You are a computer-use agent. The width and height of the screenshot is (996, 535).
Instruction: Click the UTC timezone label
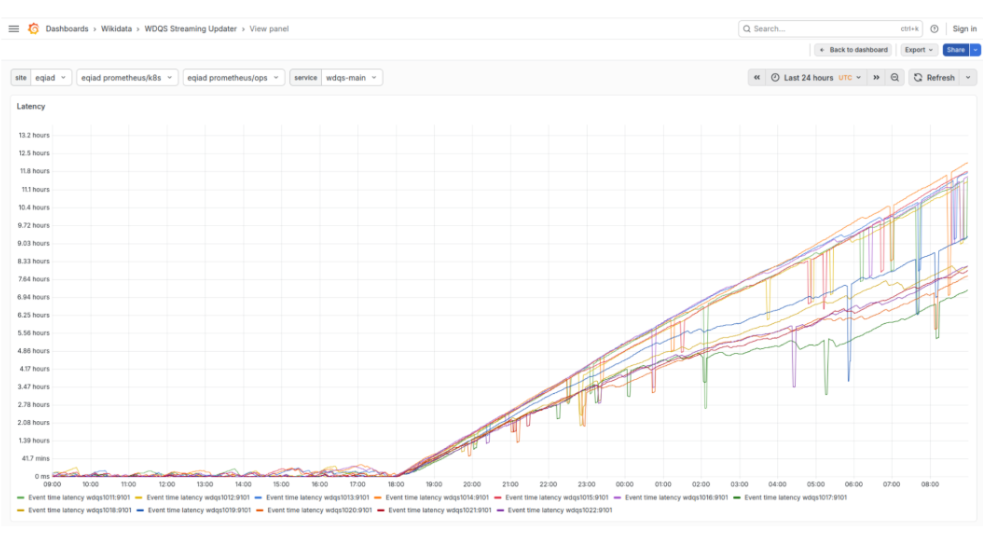tap(845, 78)
